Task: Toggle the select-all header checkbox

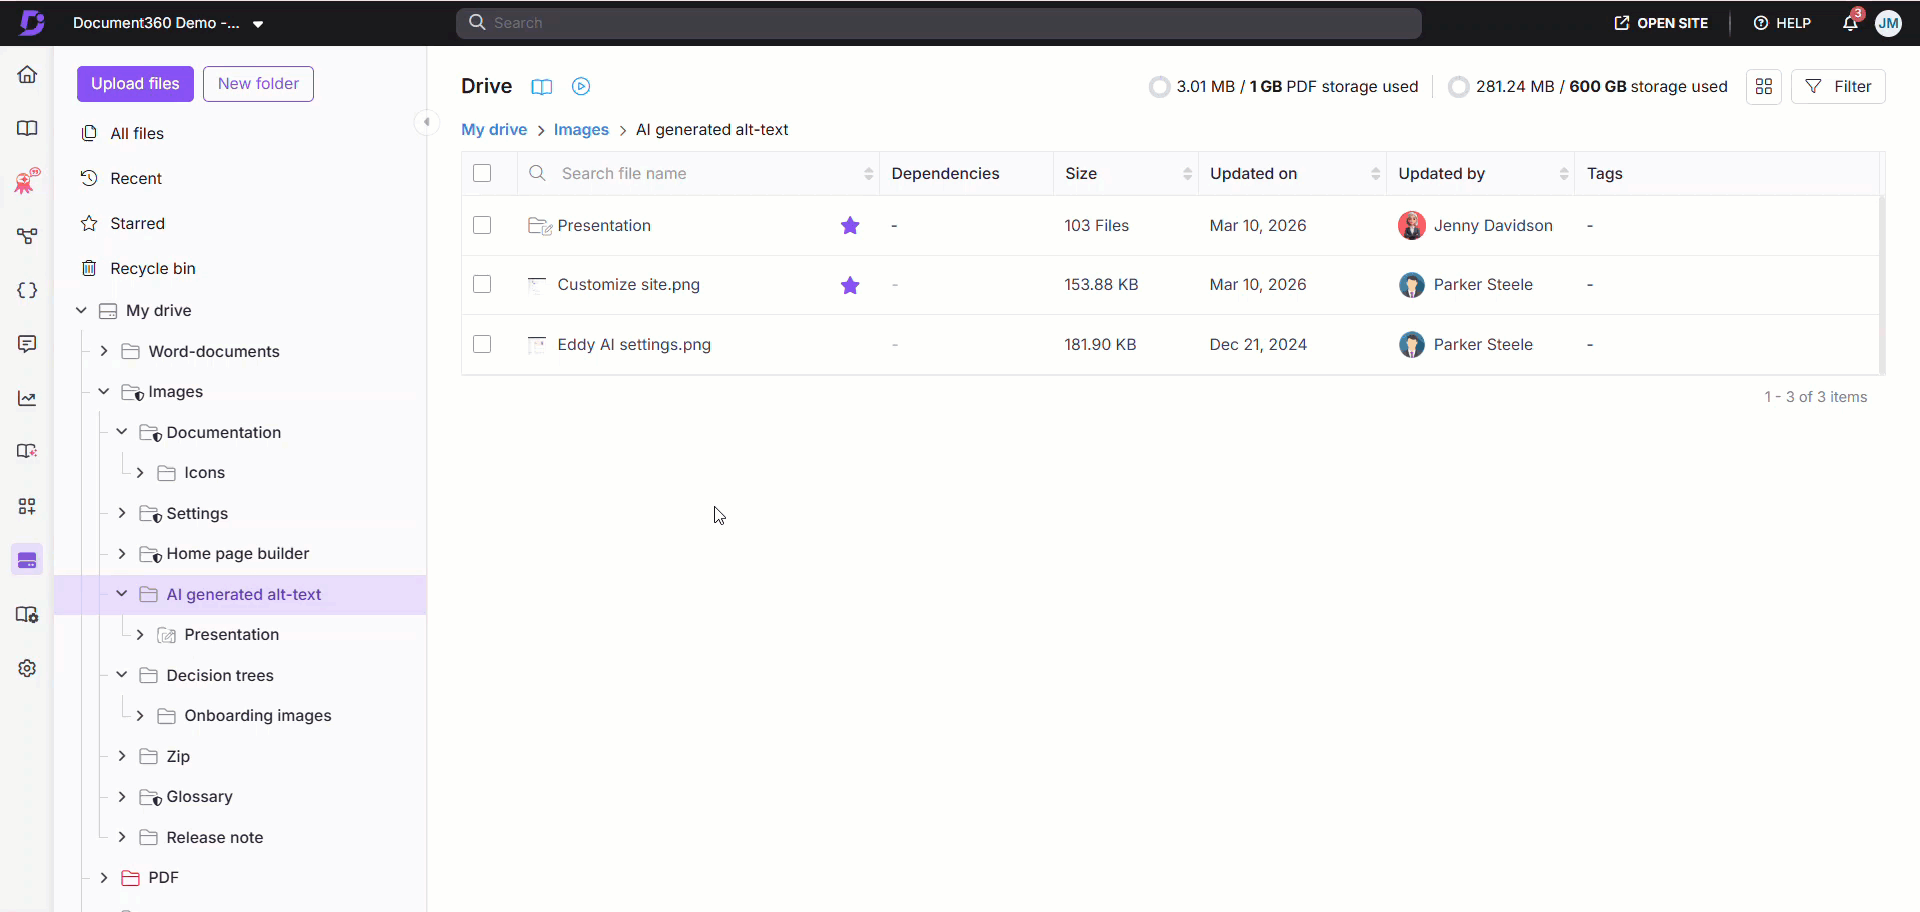Action: tap(482, 173)
